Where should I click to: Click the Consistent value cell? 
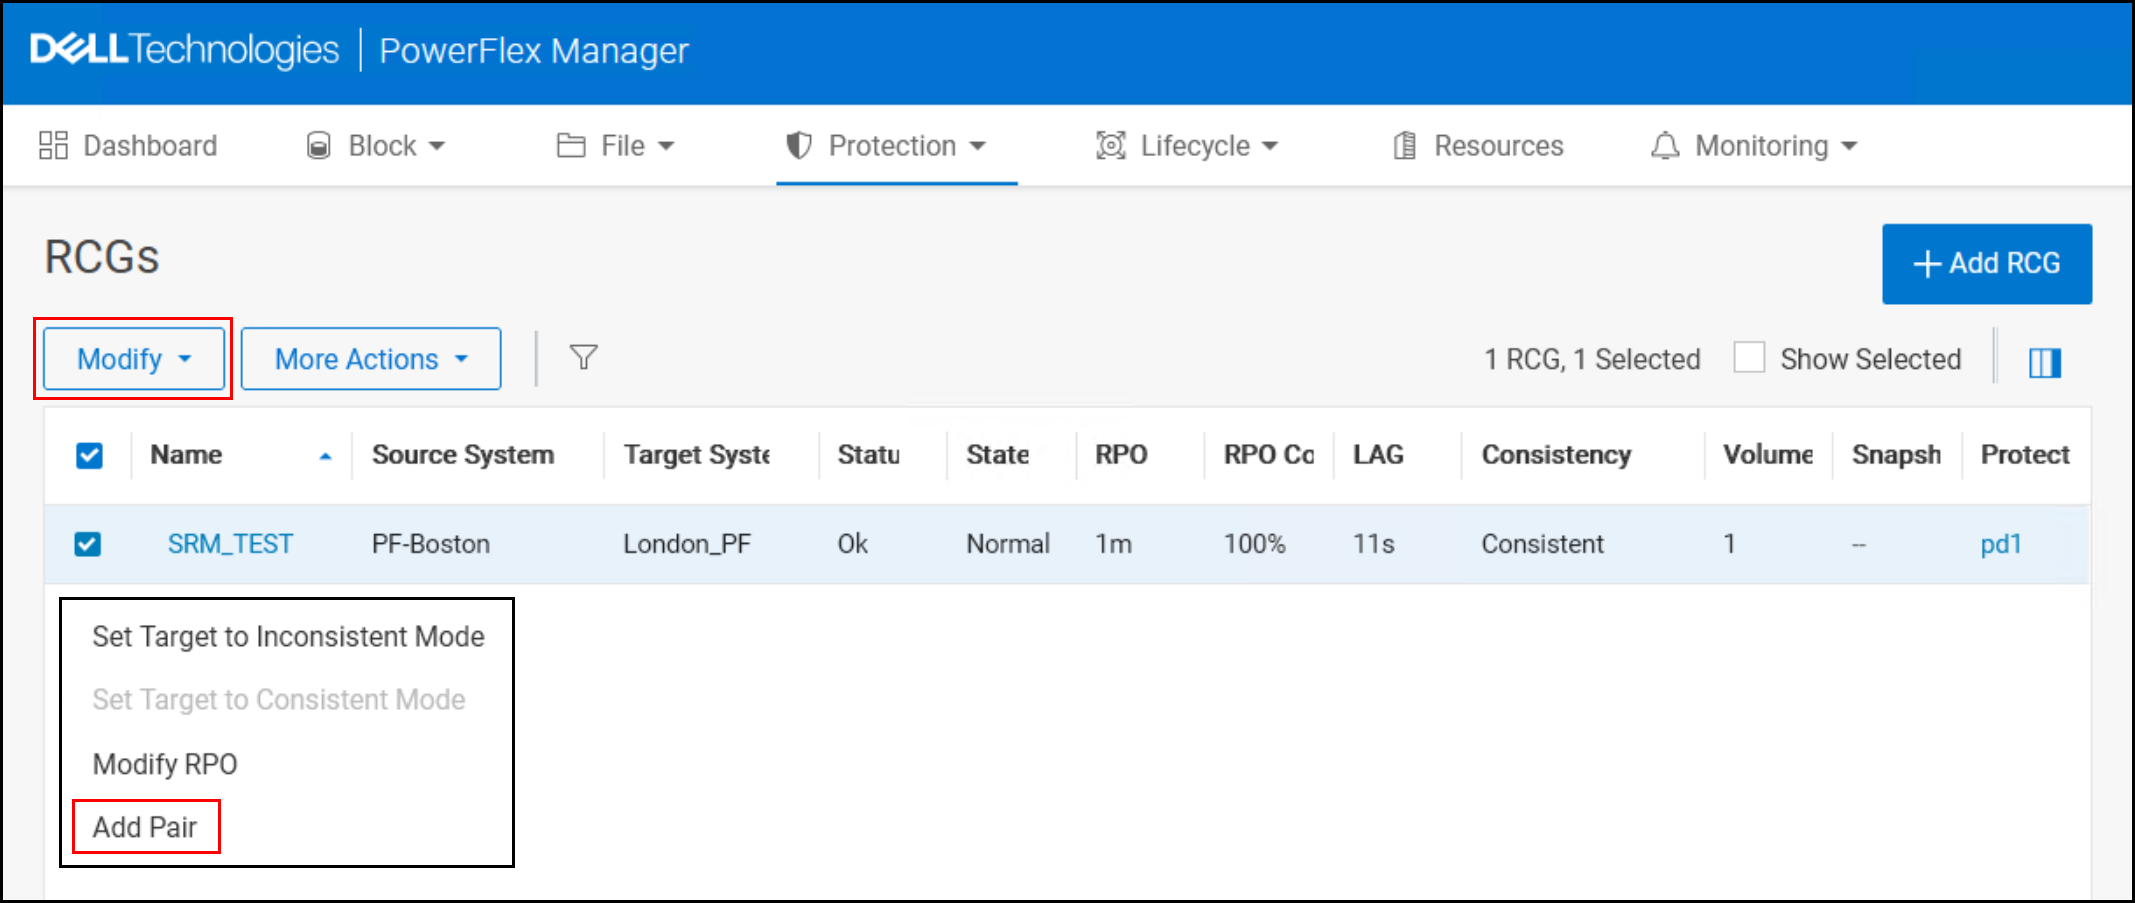click(x=1543, y=544)
